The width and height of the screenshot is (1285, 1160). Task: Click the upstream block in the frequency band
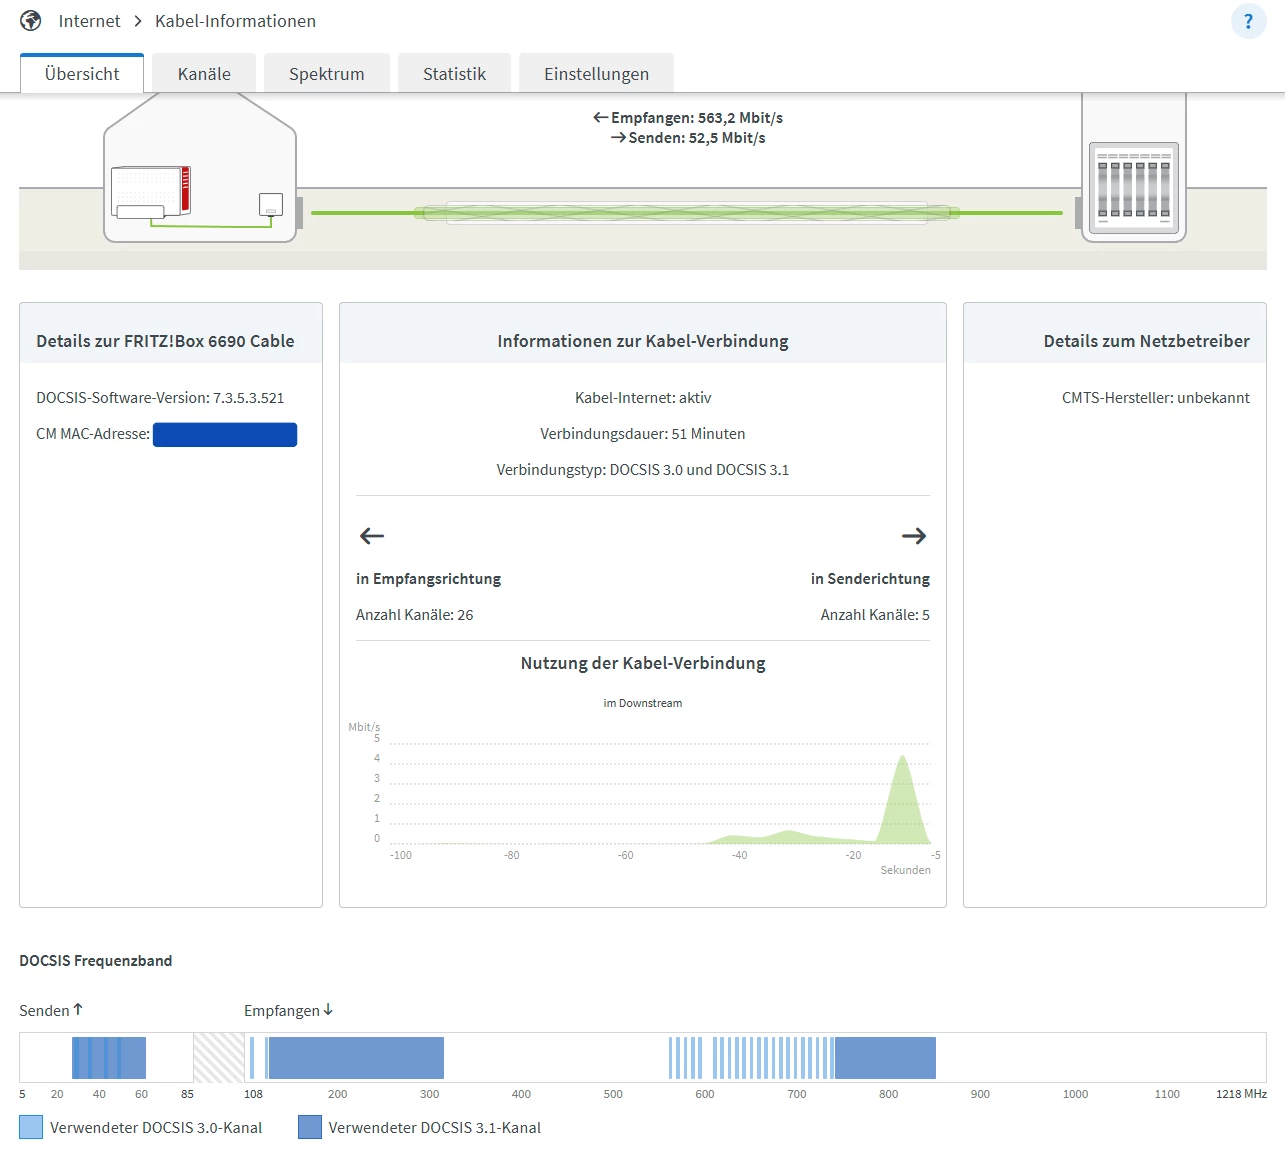[109, 1058]
